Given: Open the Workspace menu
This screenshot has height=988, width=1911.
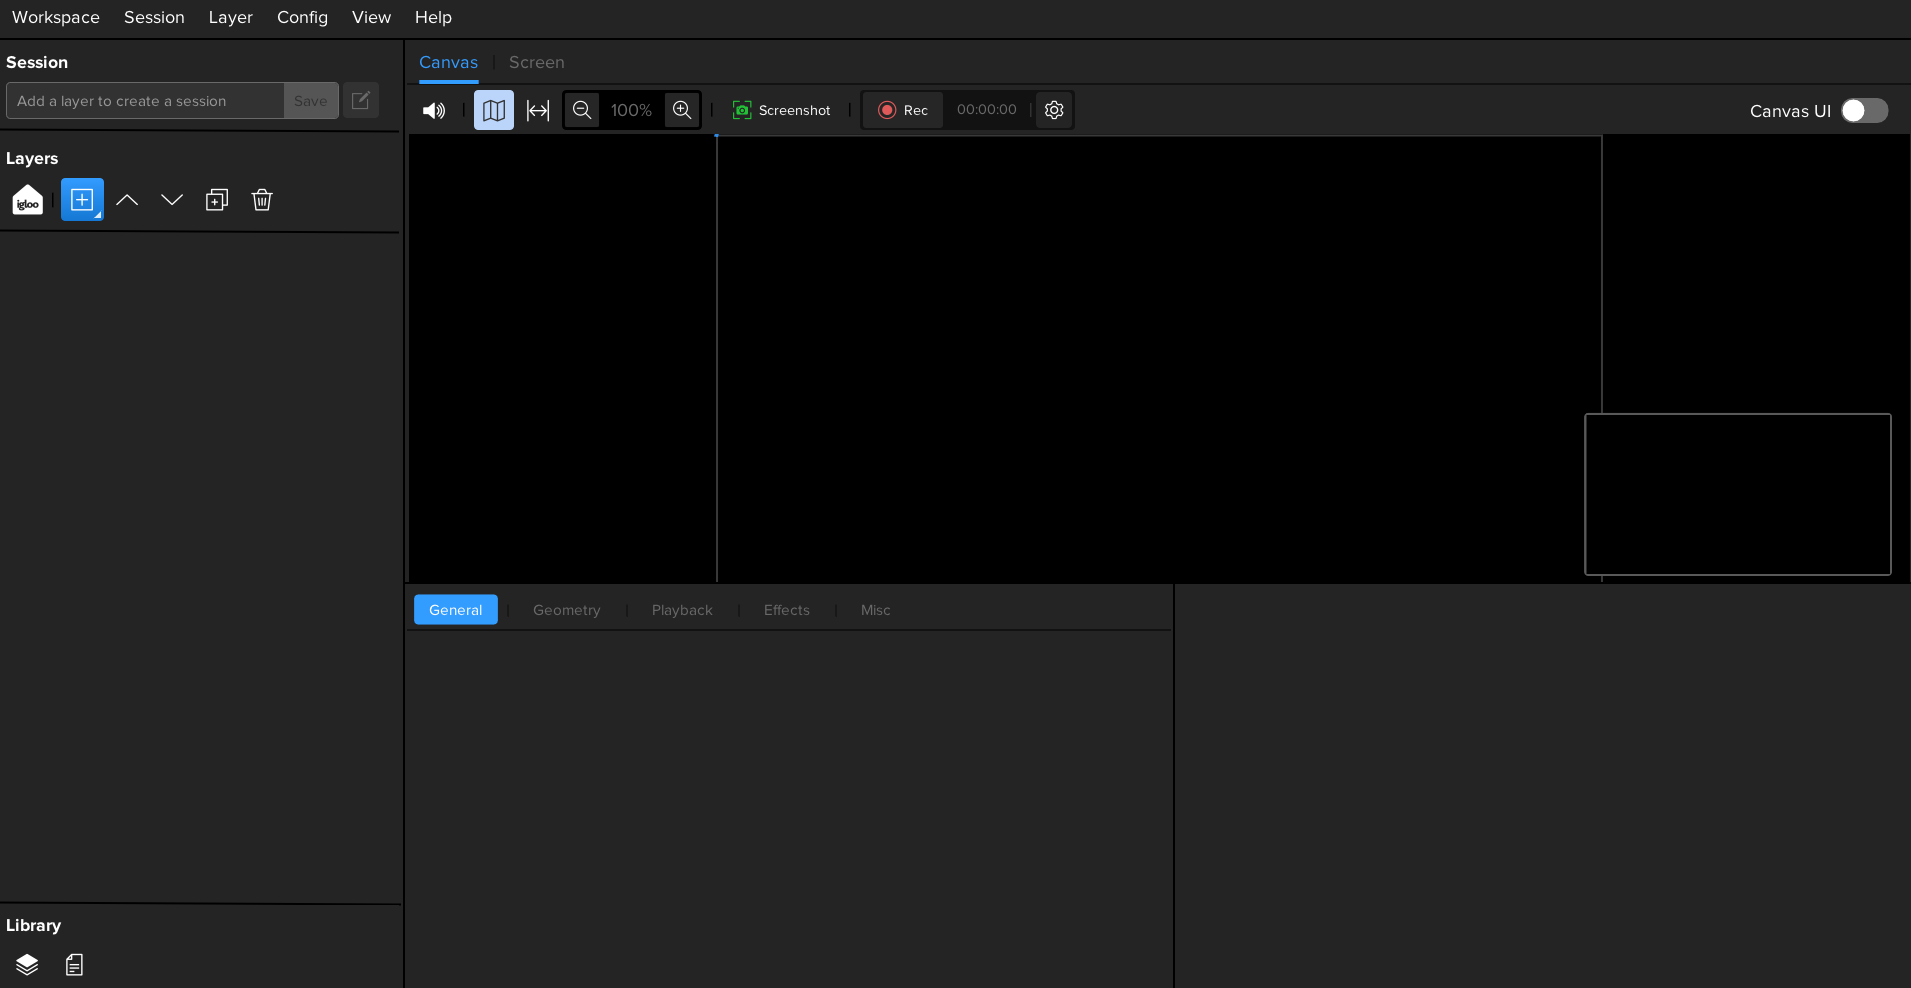Looking at the screenshot, I should tap(55, 17).
